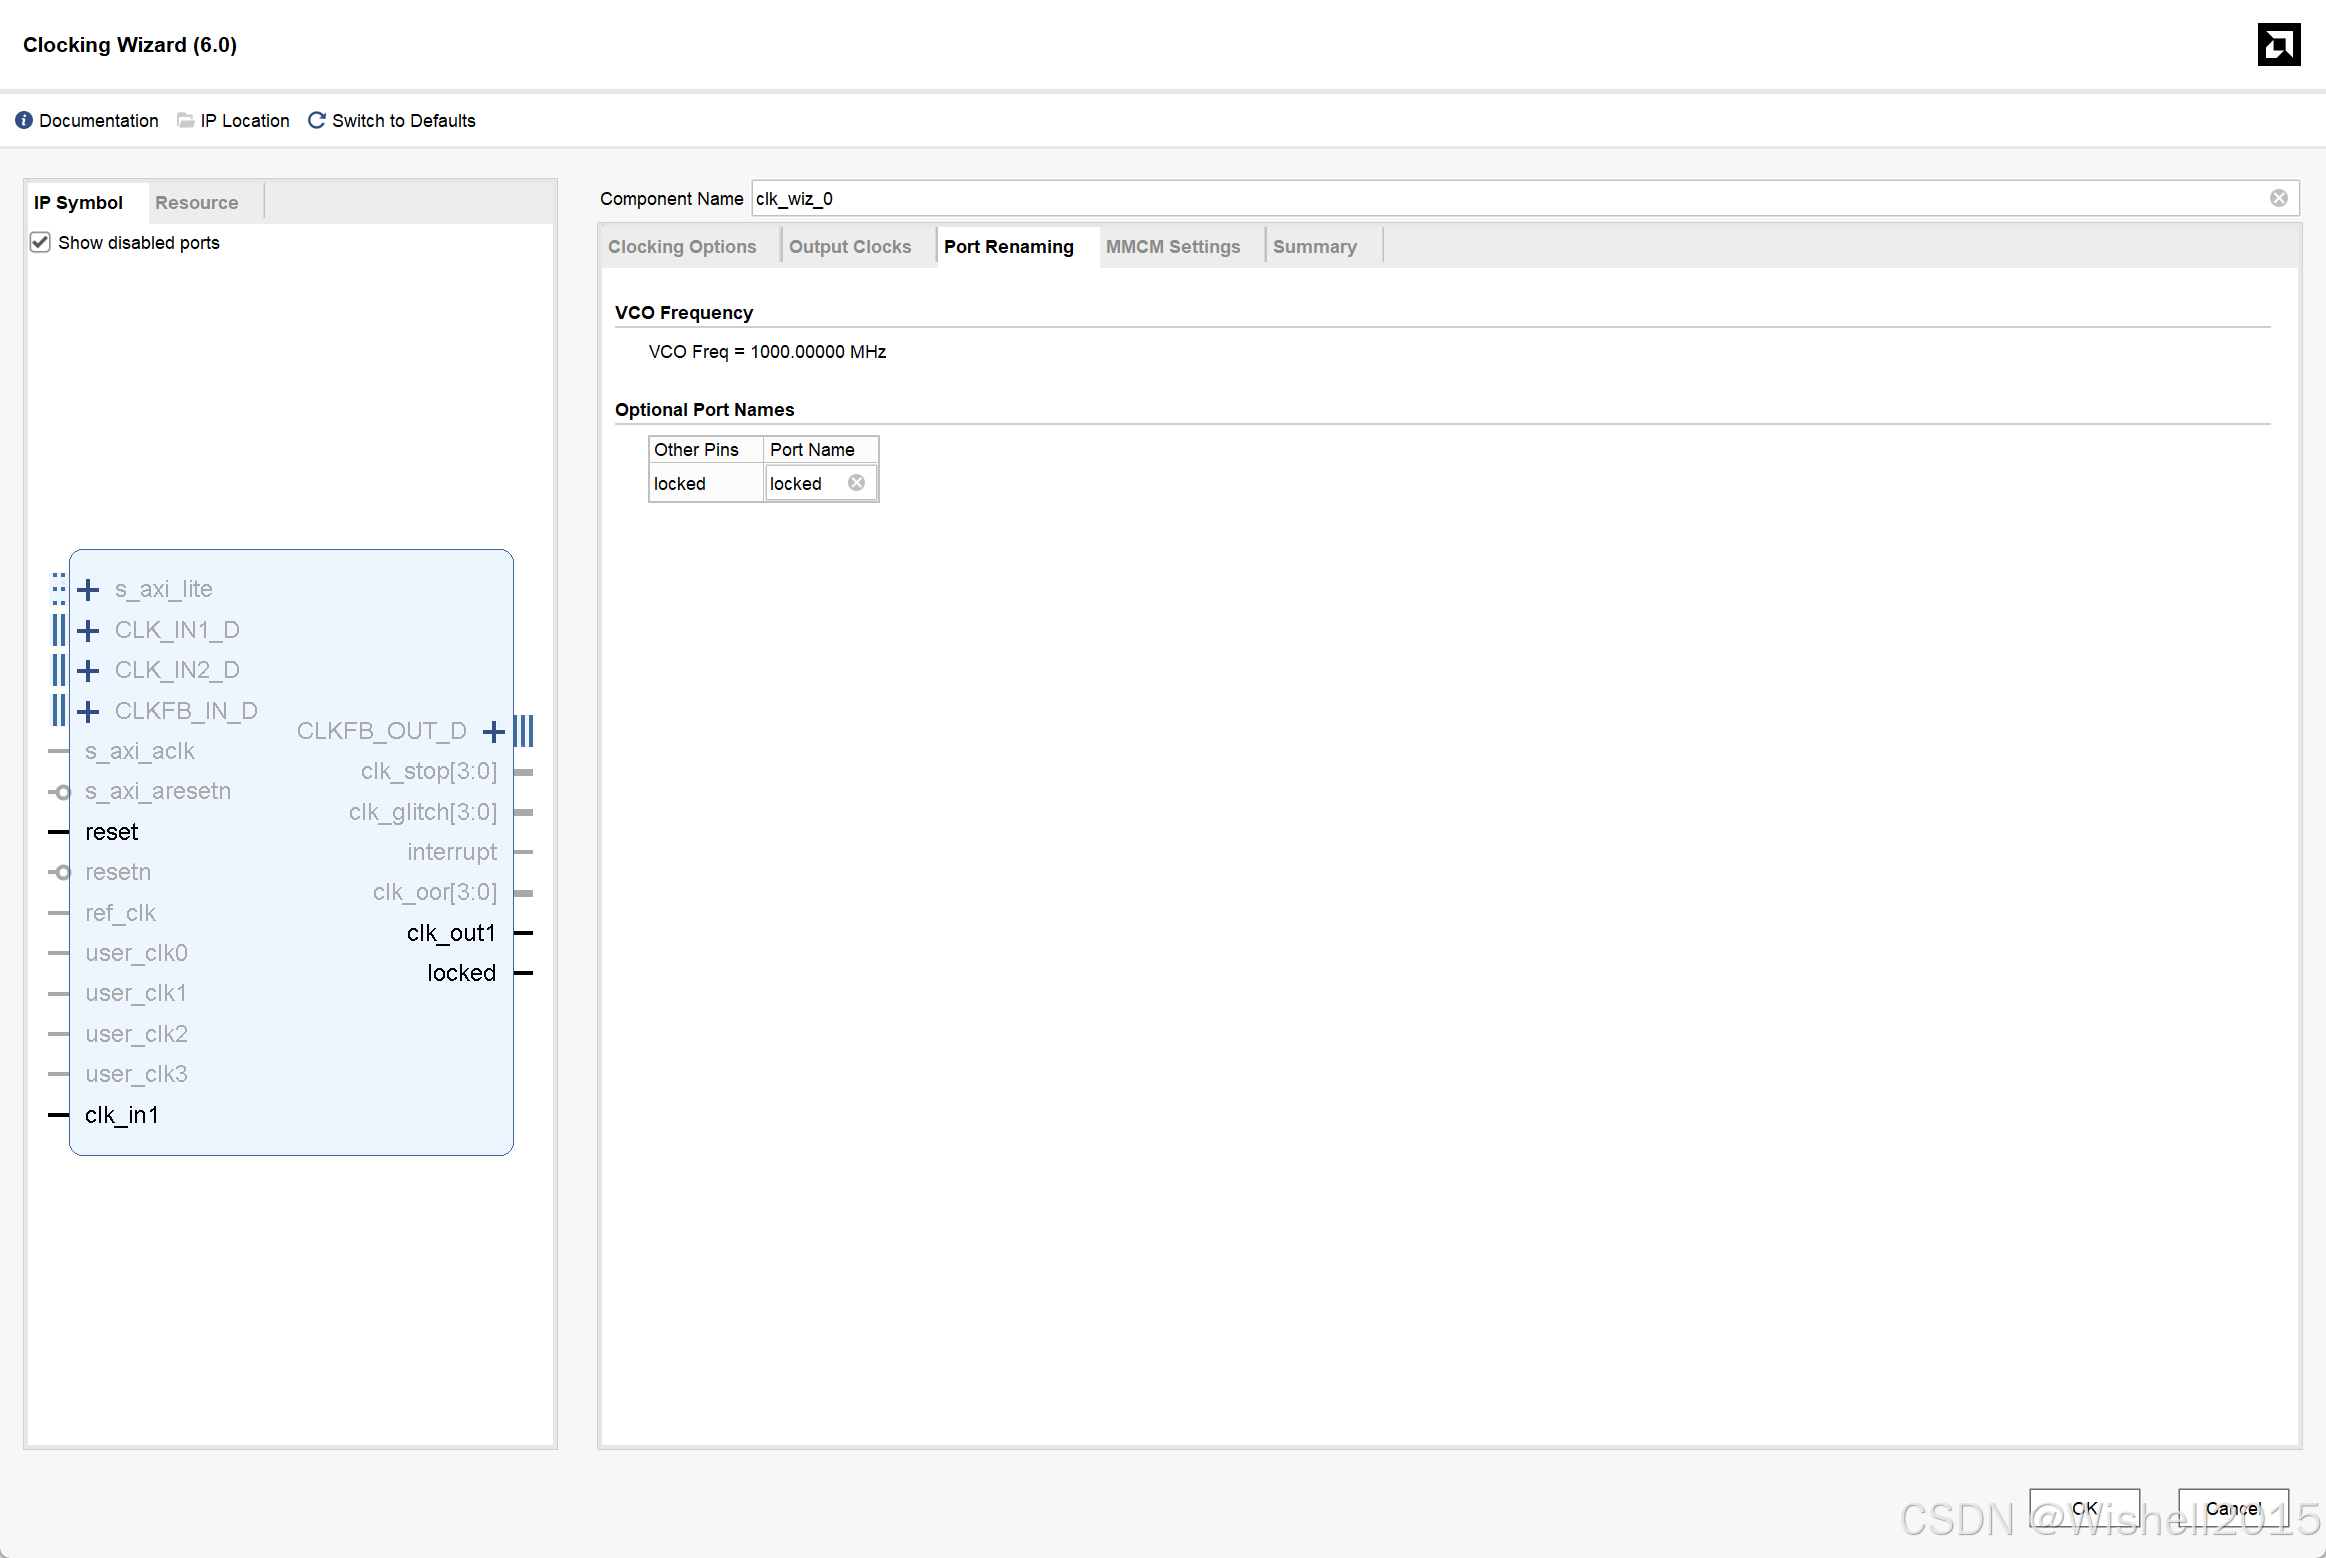Expand the CLKFB_OUT_D output interface
Viewport: 2326px width, 1558px height.
tap(493, 732)
